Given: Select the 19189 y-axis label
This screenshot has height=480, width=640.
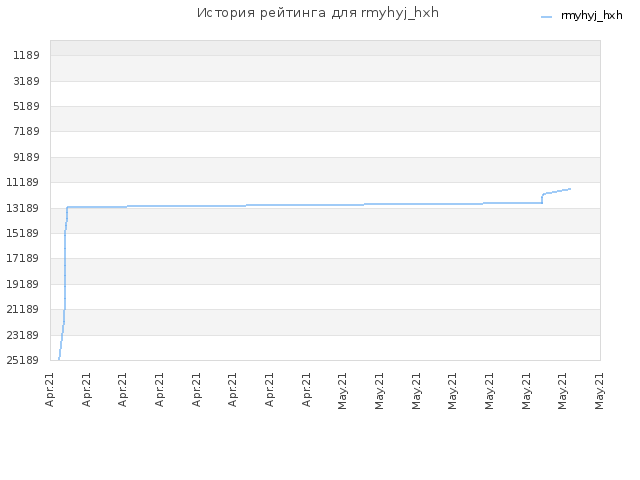Looking at the screenshot, I should point(22,284).
